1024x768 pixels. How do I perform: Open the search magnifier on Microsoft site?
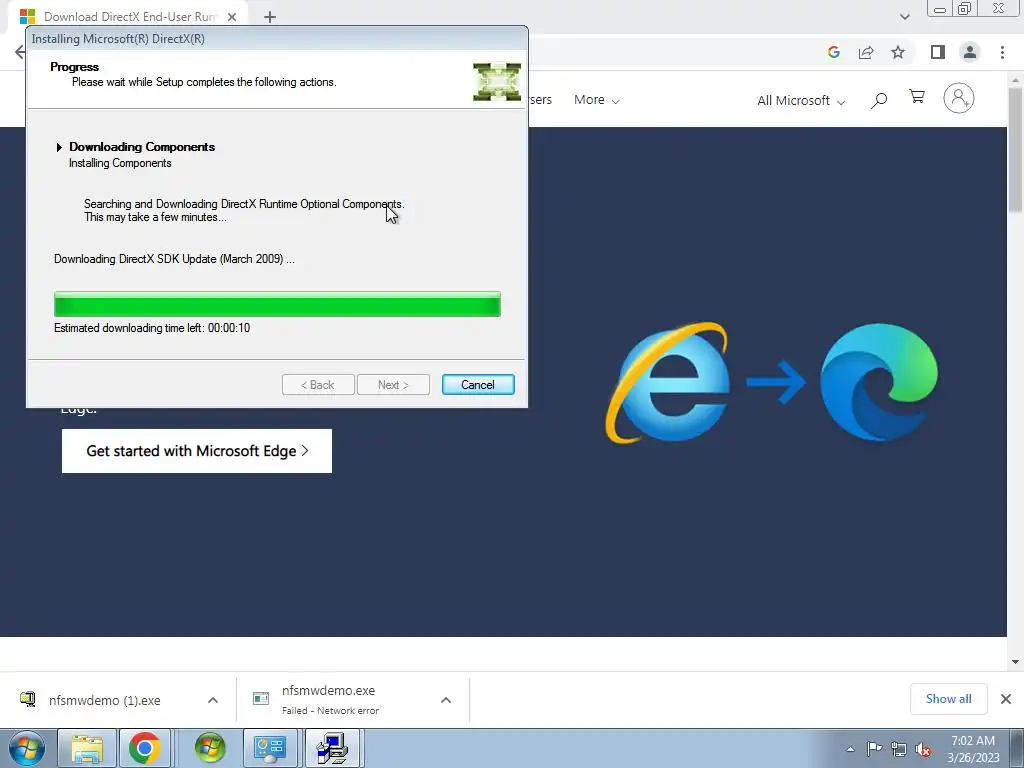tap(879, 100)
